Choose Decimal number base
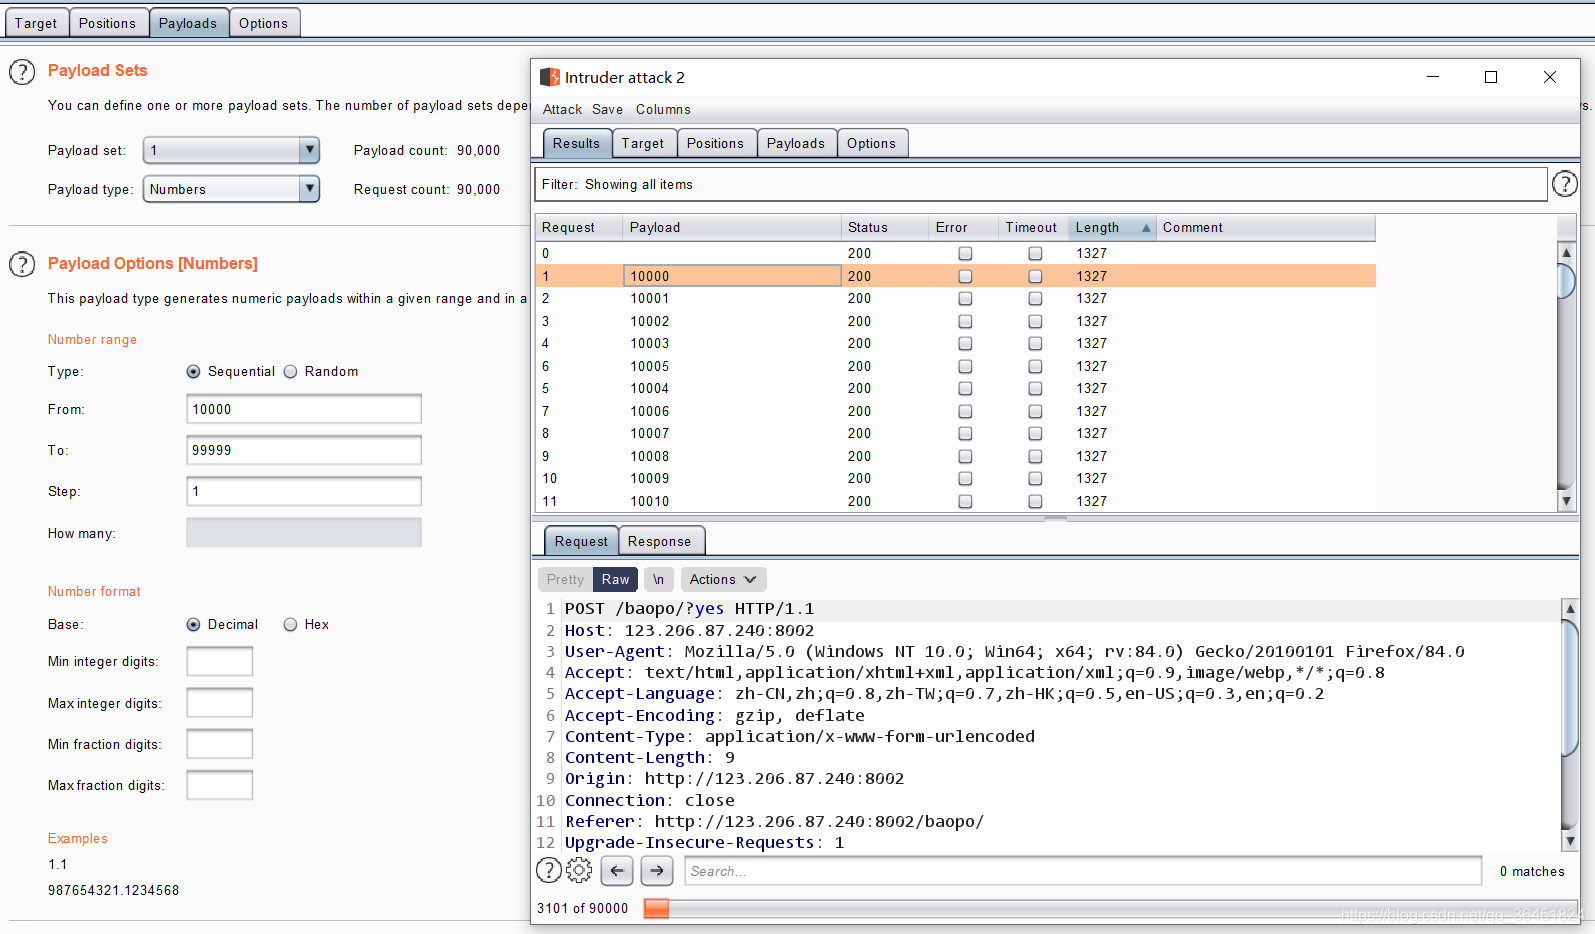Viewport: 1595px width, 934px height. point(193,625)
